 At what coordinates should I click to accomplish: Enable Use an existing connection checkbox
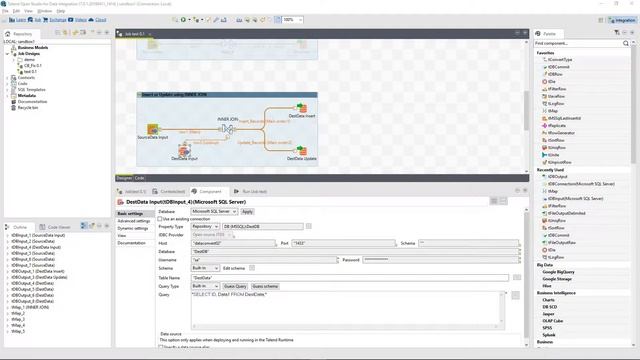(160, 219)
